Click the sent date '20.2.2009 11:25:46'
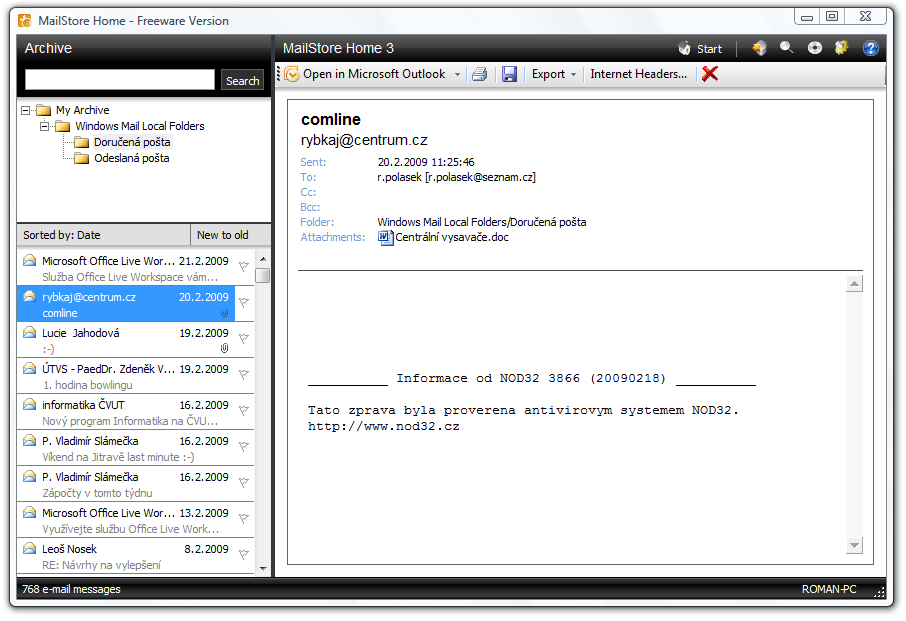This screenshot has width=906, height=621. pyautogui.click(x=426, y=162)
